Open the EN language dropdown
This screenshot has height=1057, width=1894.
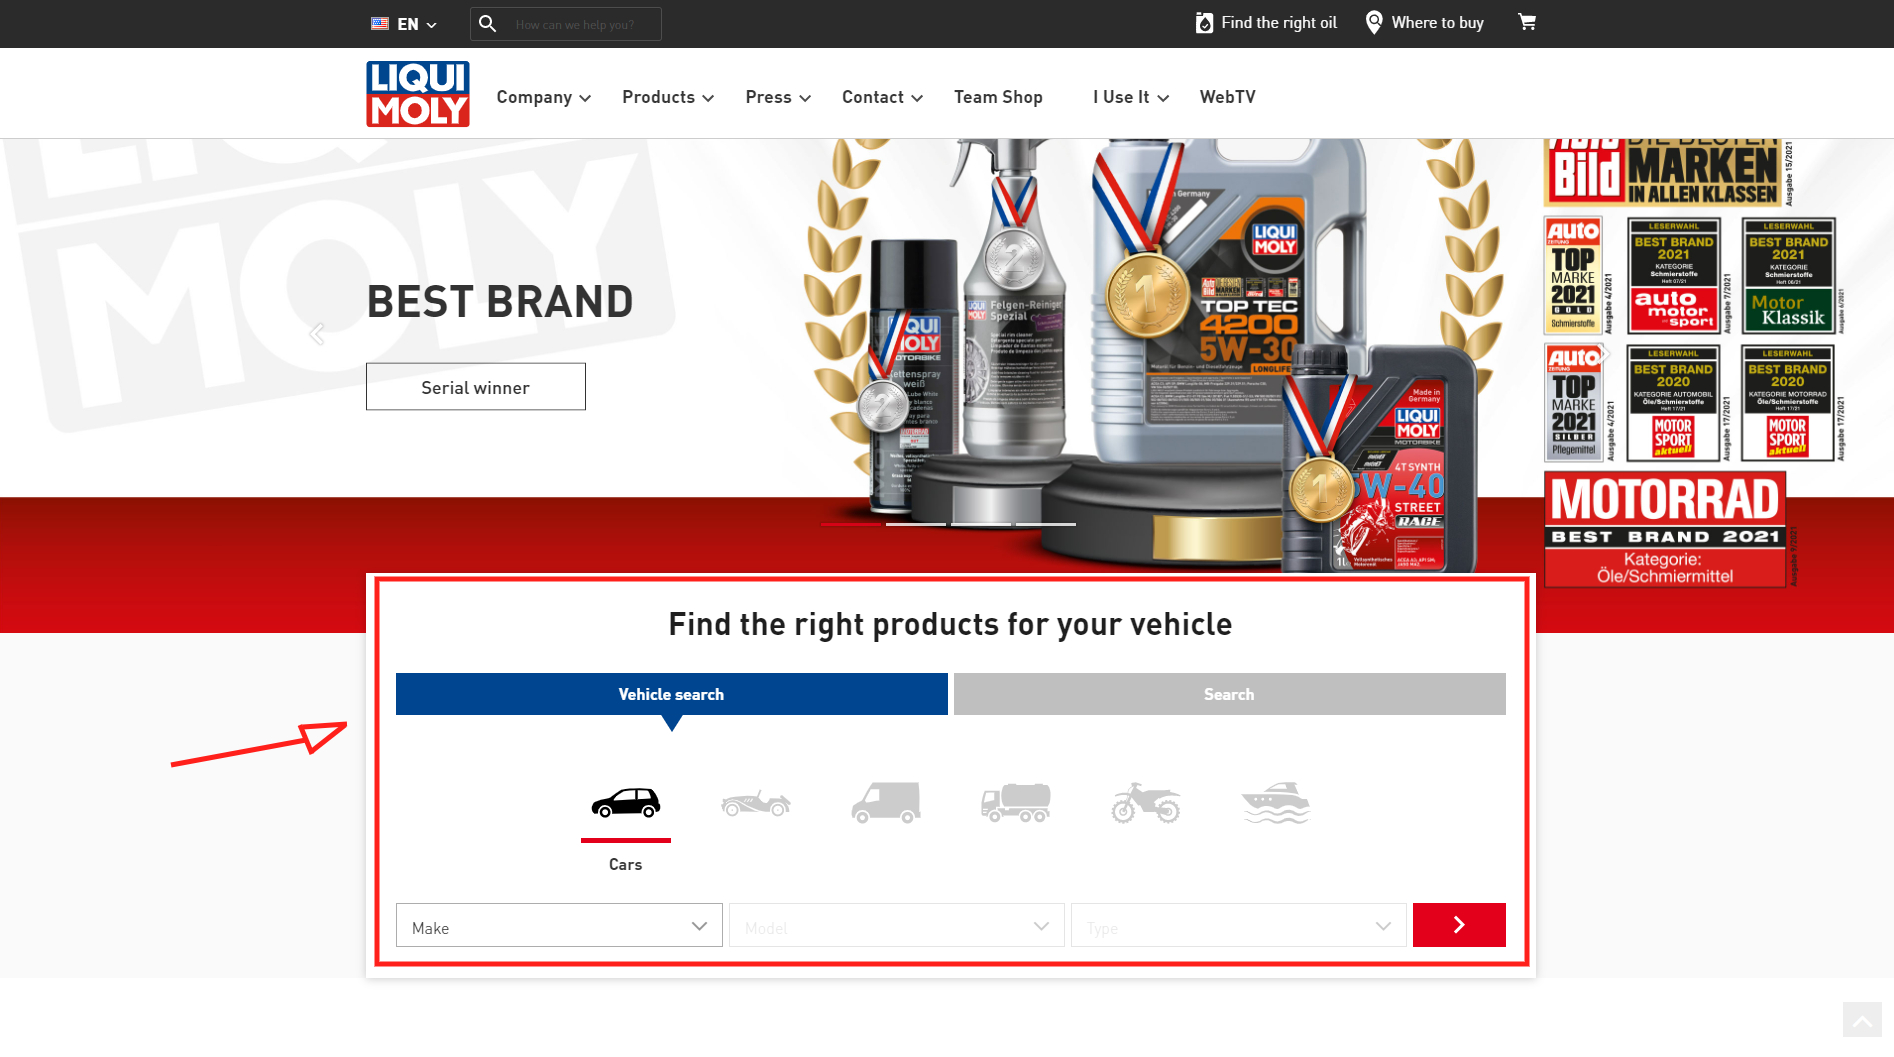tap(417, 24)
